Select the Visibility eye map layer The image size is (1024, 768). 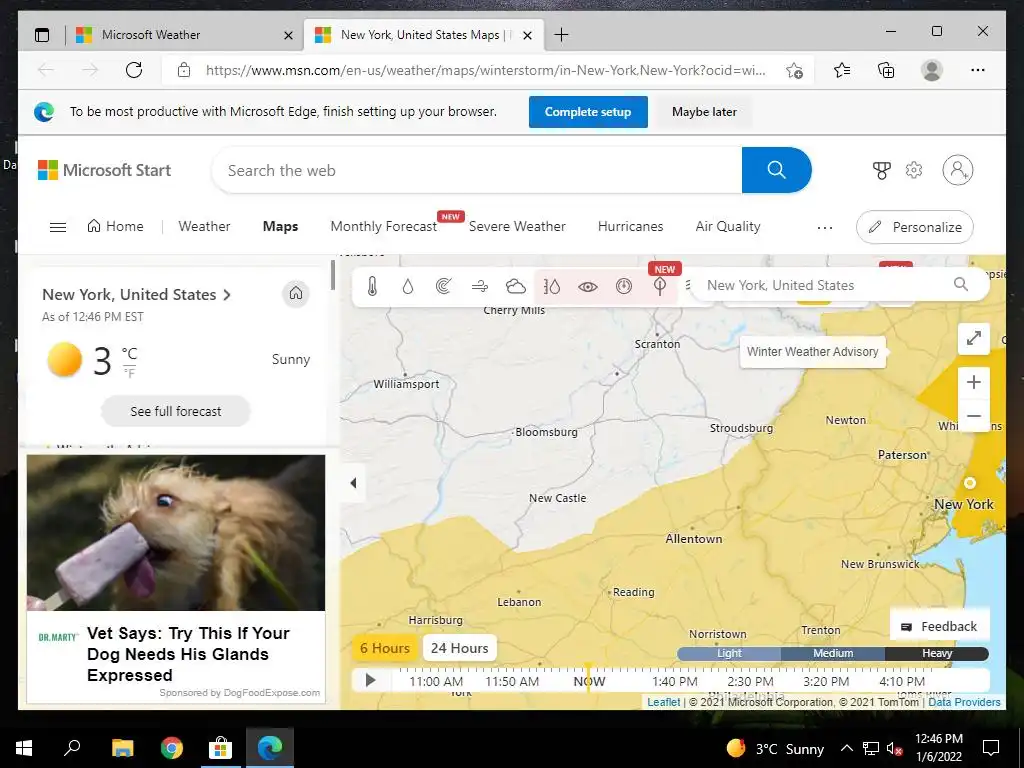pyautogui.click(x=588, y=286)
